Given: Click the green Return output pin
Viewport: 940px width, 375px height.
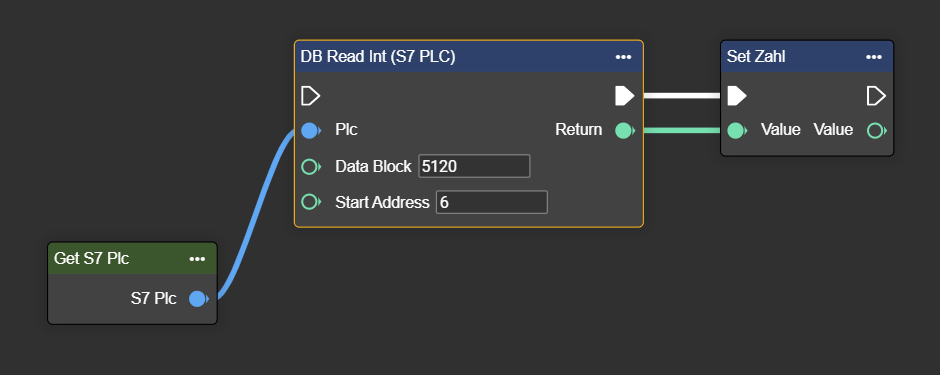Looking at the screenshot, I should click(625, 131).
